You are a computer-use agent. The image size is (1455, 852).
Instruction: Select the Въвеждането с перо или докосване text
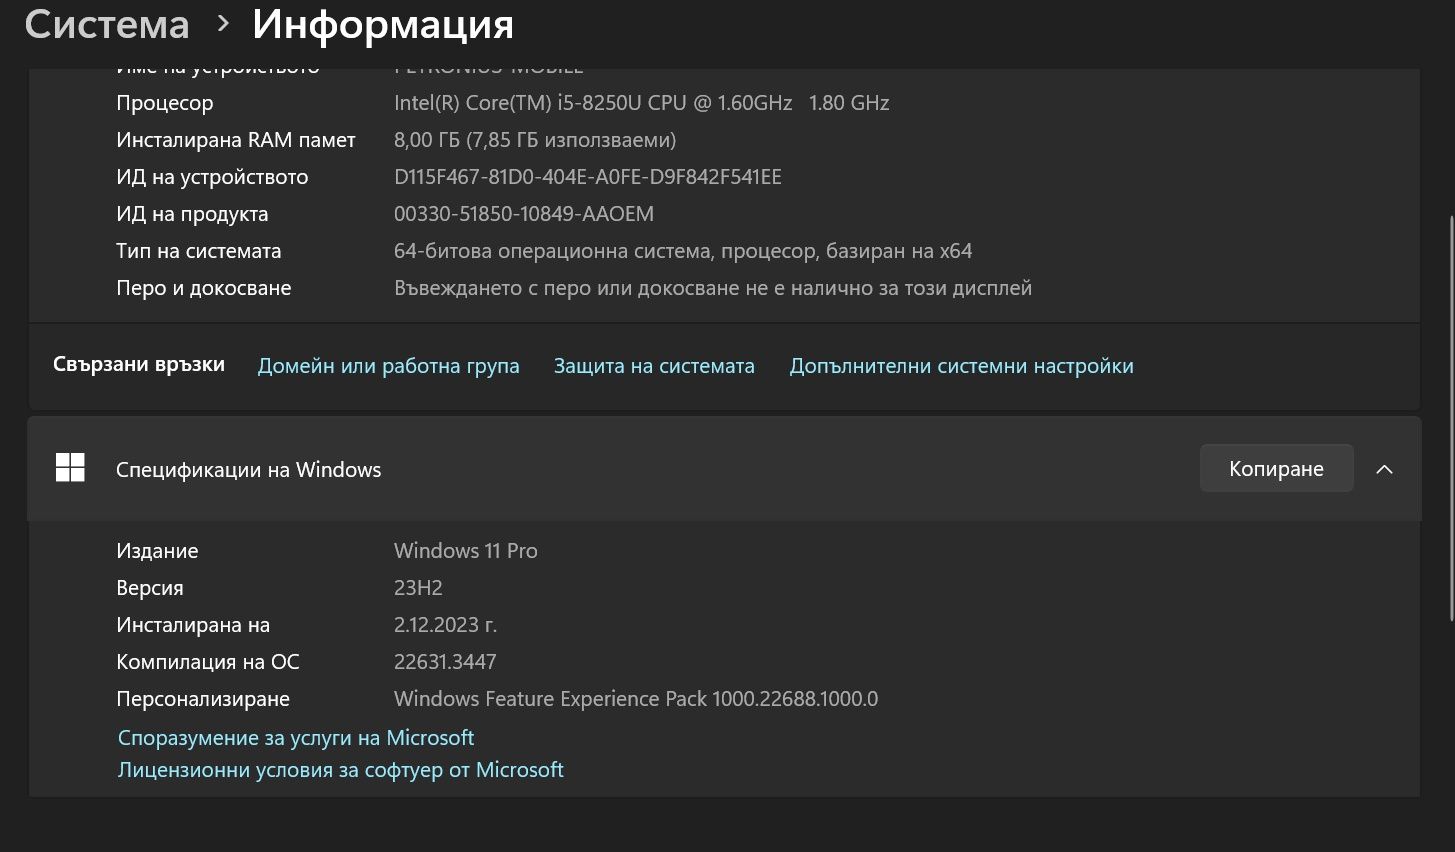[x=713, y=288]
